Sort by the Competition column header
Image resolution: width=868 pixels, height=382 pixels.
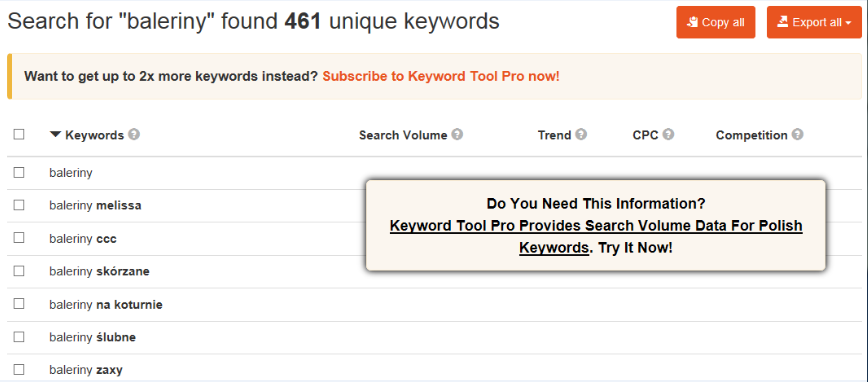(751, 135)
